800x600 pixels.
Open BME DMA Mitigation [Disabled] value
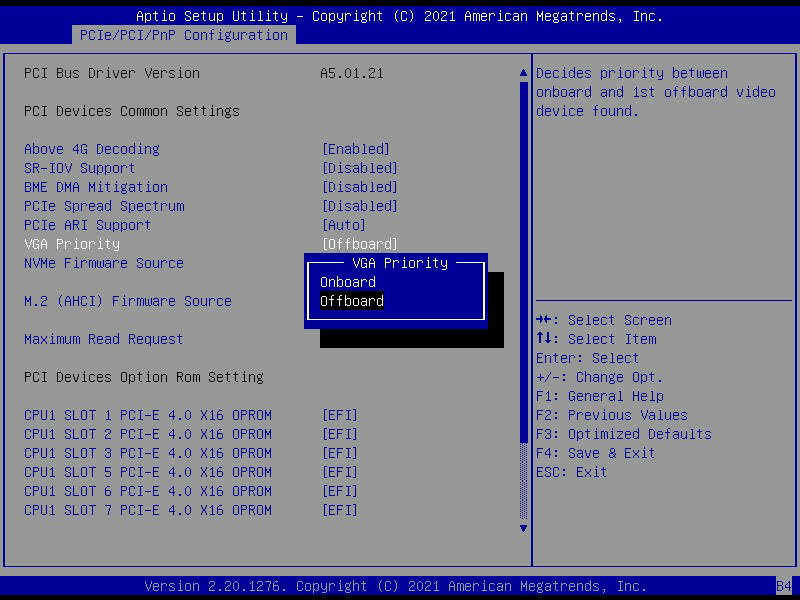[360, 187]
